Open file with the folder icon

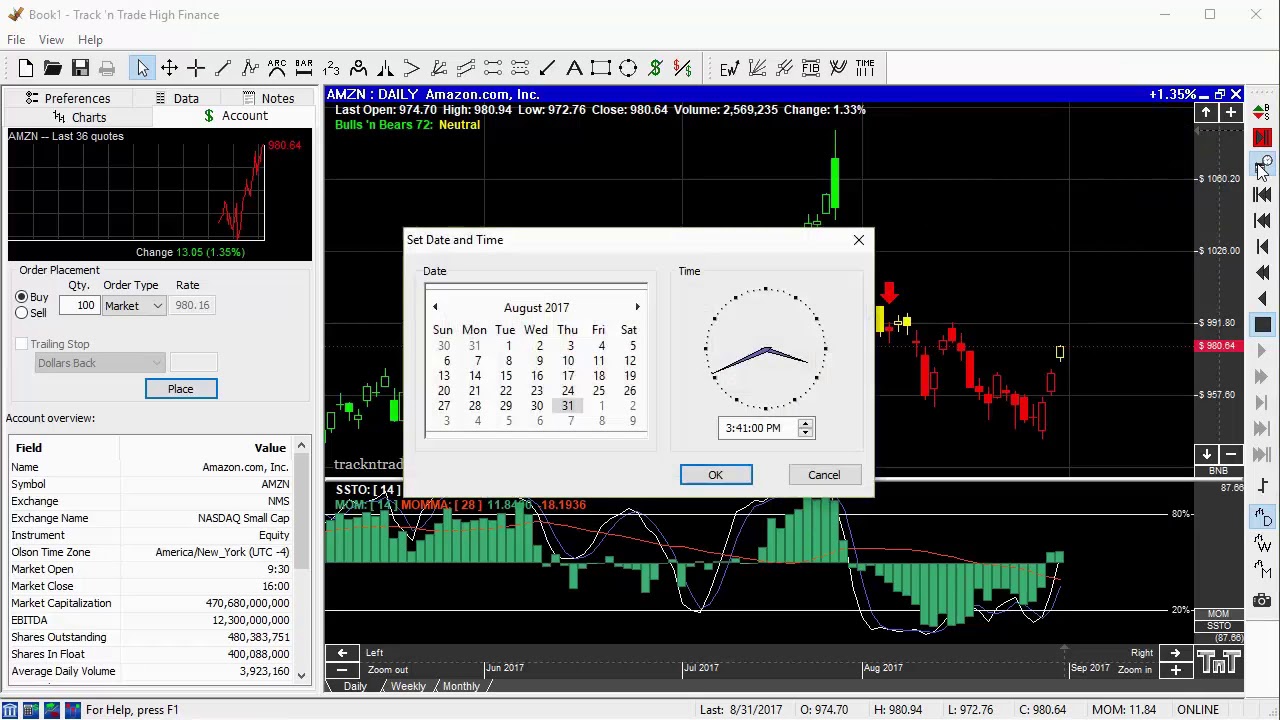click(x=53, y=68)
